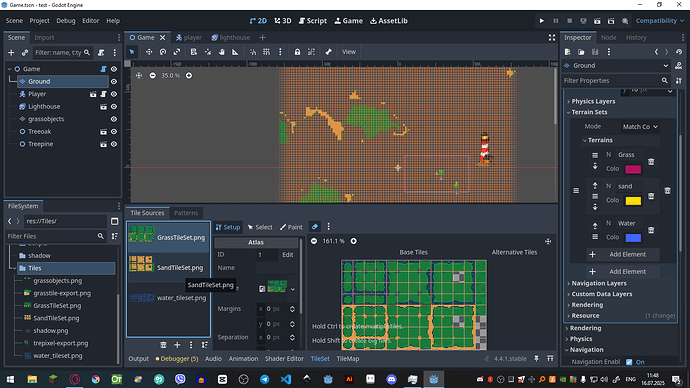The height and width of the screenshot is (388, 690).
Task: Zoom out the atlas view
Action: pyautogui.click(x=314, y=241)
